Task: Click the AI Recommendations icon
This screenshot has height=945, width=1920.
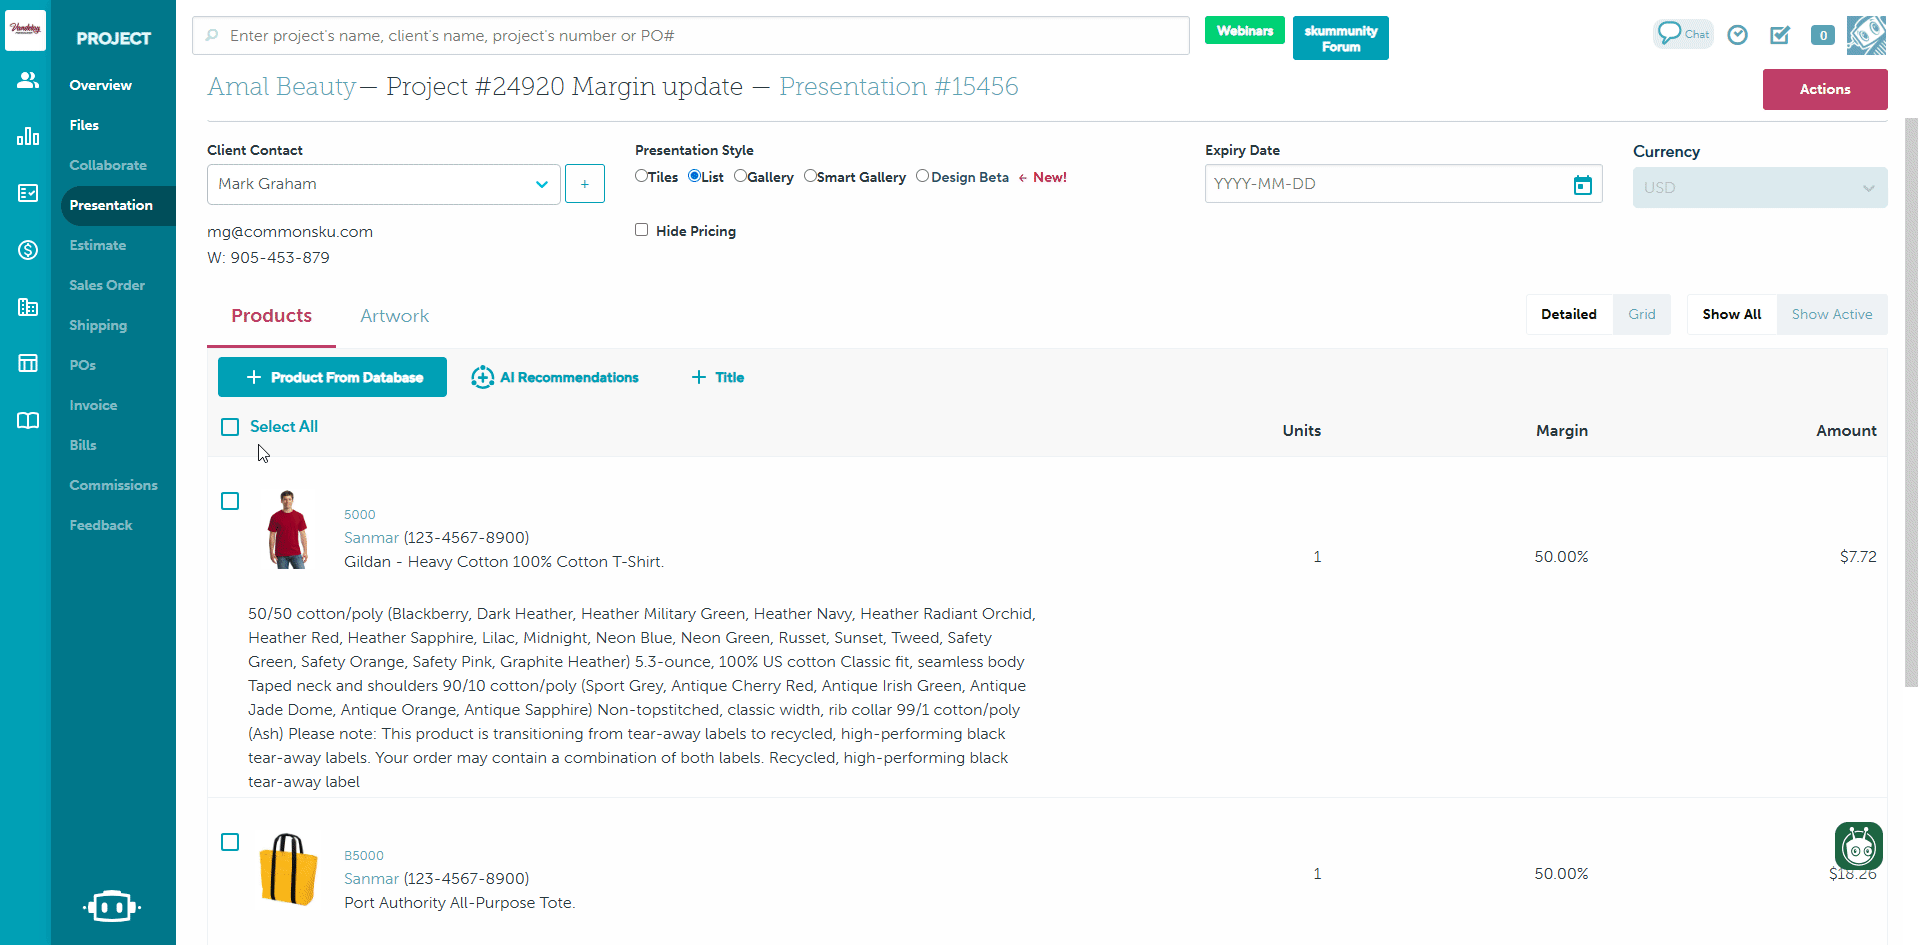Action: (x=482, y=377)
